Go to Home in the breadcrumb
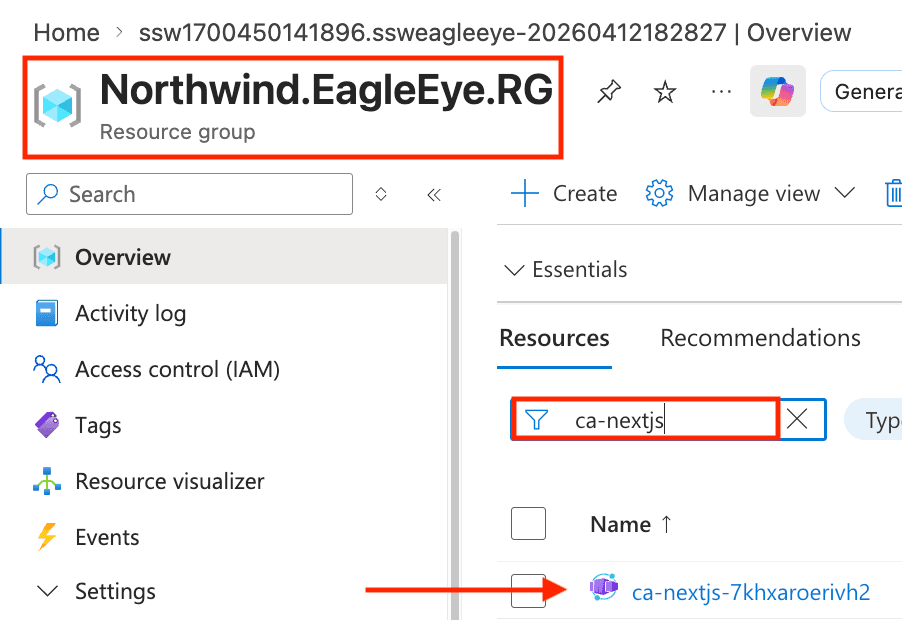This screenshot has height=620, width=902. point(66,32)
